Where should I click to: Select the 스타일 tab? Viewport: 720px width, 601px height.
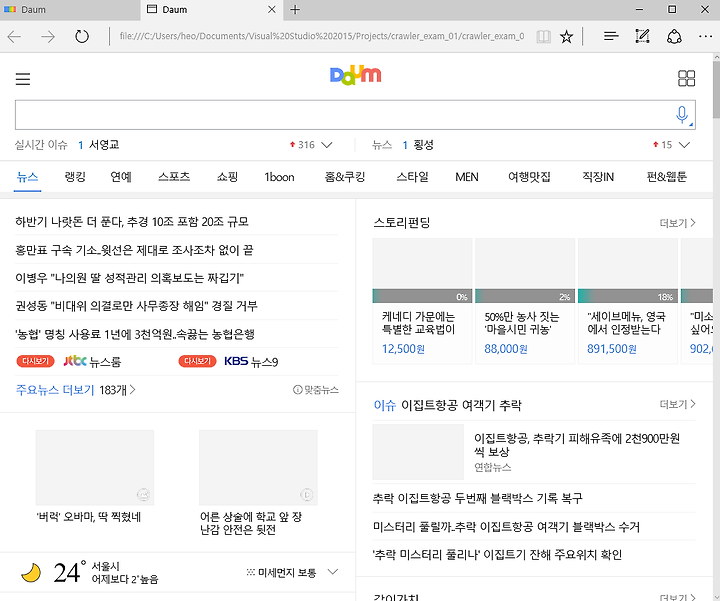pyautogui.click(x=412, y=177)
